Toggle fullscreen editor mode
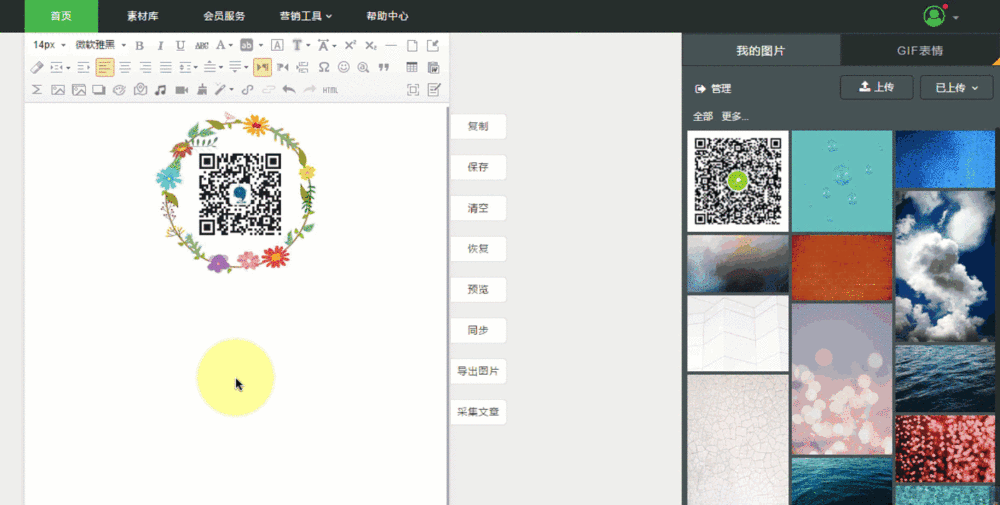Image resolution: width=1000 pixels, height=505 pixels. pos(413,90)
